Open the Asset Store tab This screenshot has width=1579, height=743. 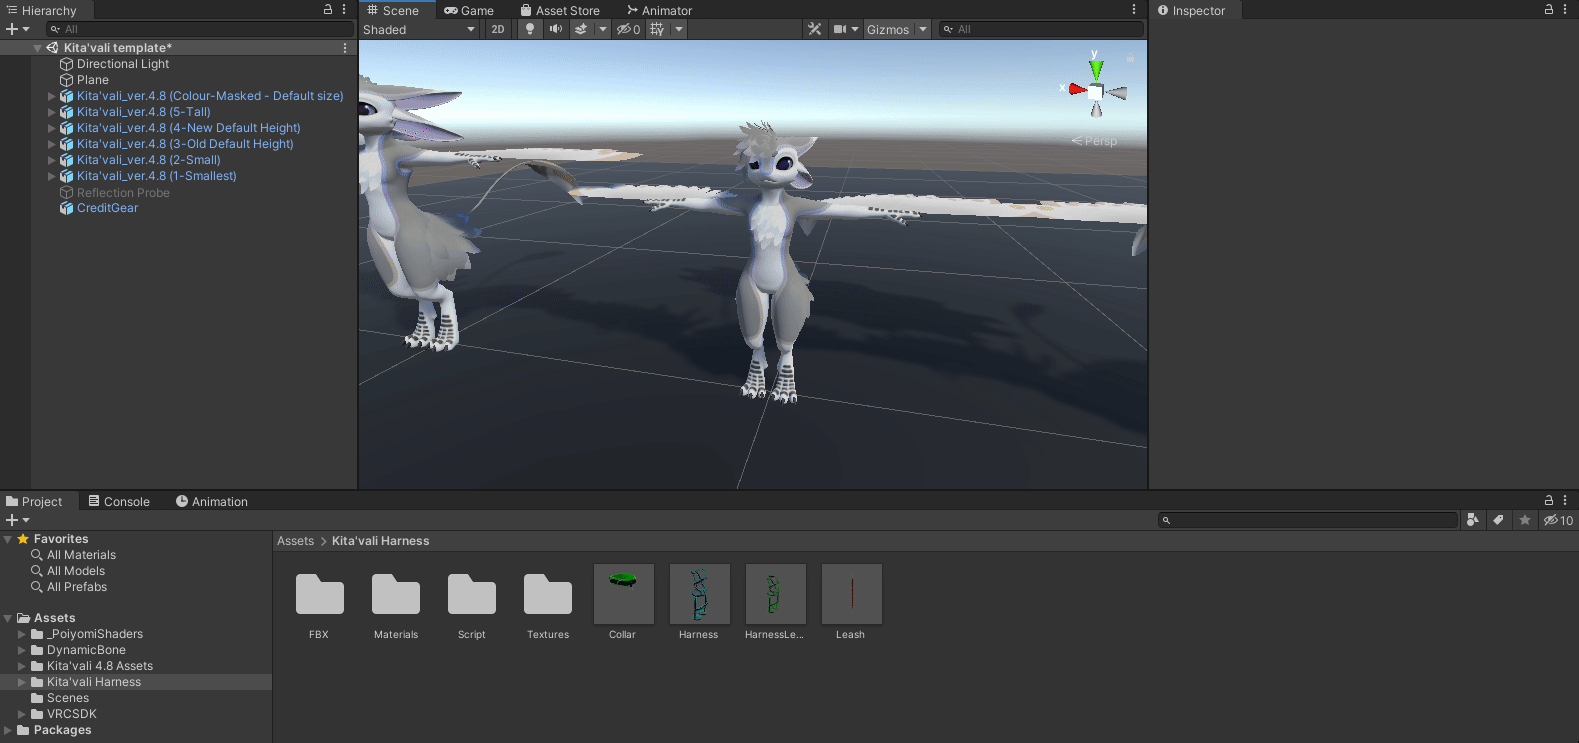click(x=560, y=10)
